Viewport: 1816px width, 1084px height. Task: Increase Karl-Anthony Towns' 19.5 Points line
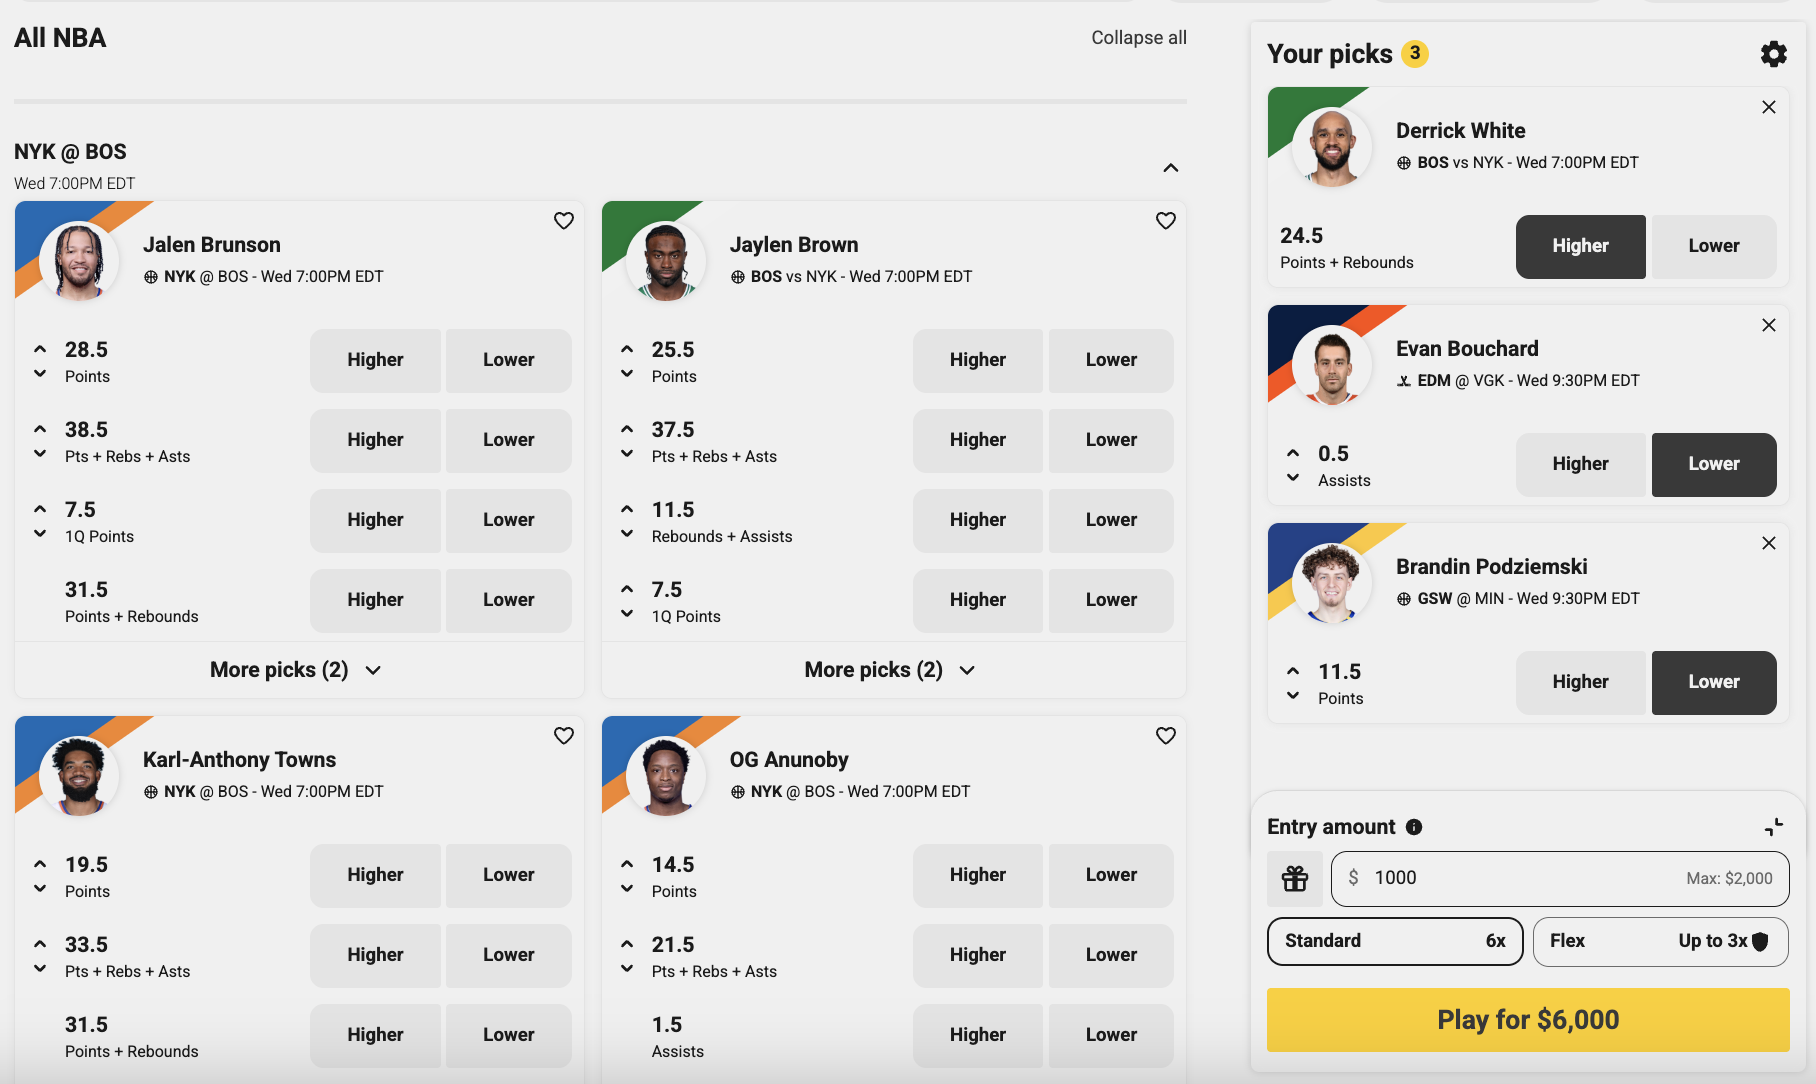pyautogui.click(x=40, y=864)
